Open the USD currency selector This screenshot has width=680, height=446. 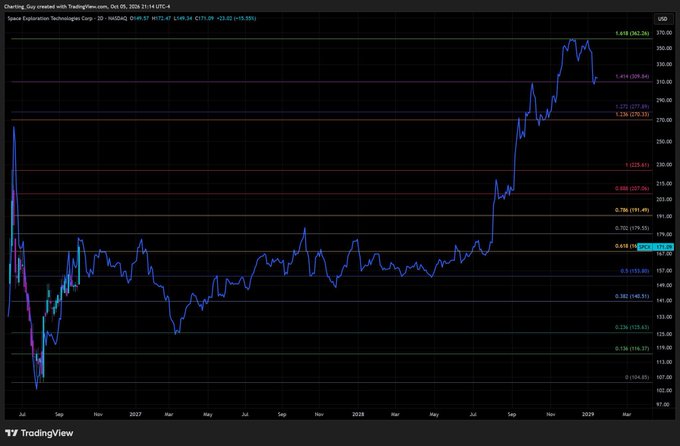662,19
